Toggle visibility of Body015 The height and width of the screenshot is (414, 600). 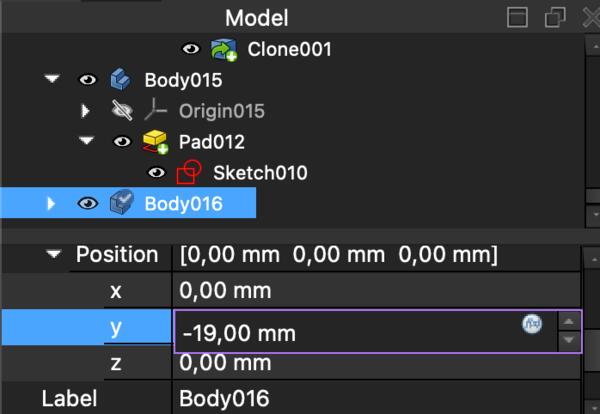point(87,79)
